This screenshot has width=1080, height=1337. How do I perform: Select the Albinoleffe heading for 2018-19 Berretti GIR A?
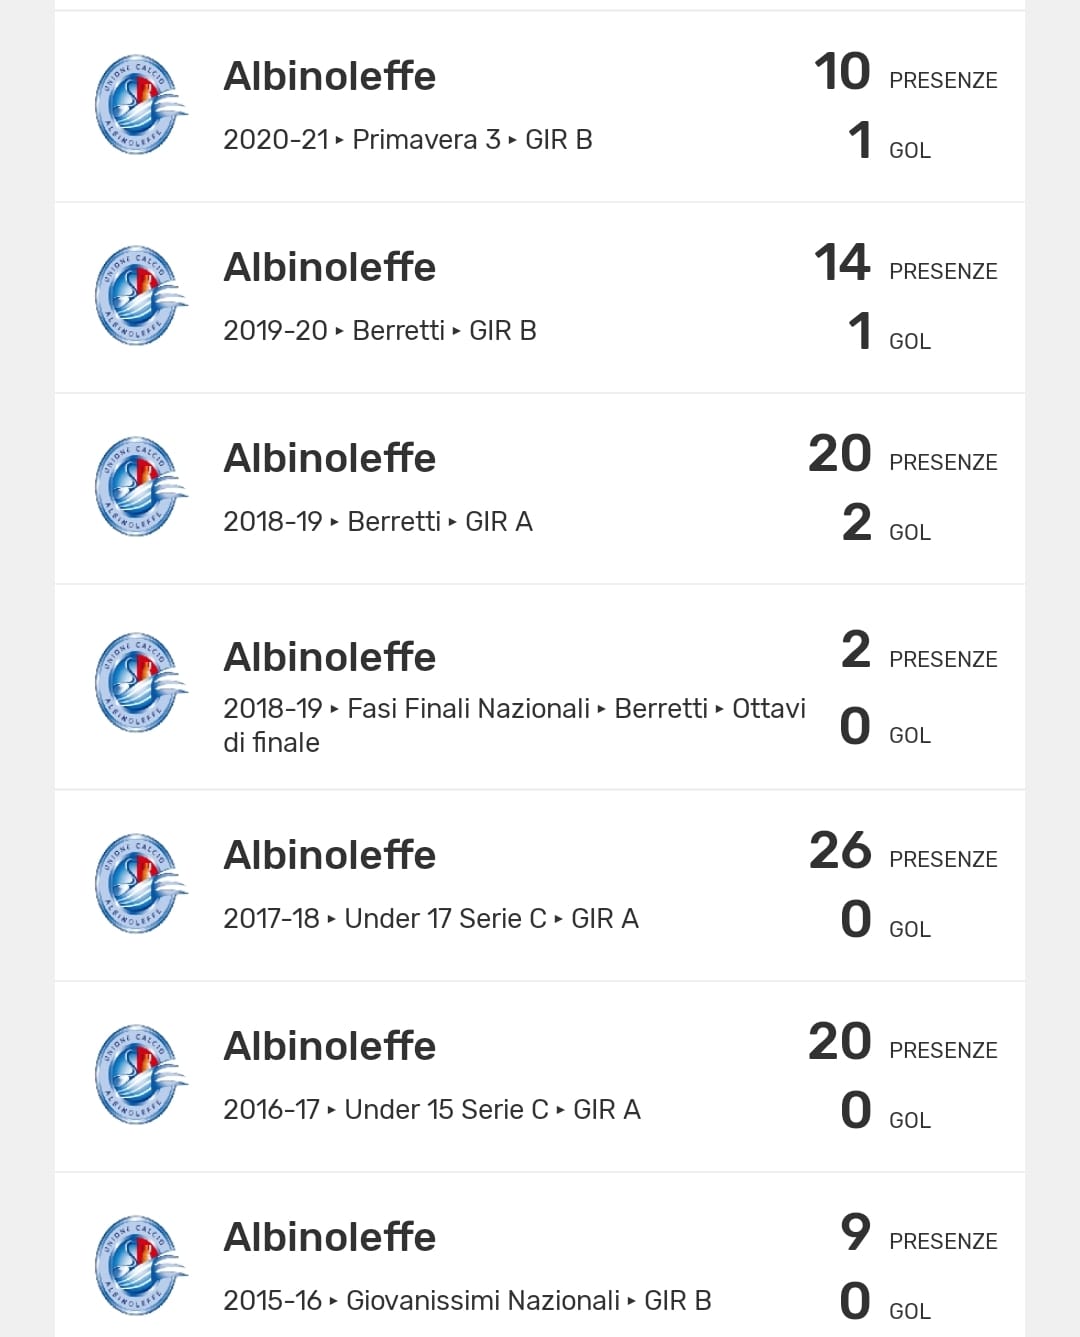tap(329, 458)
